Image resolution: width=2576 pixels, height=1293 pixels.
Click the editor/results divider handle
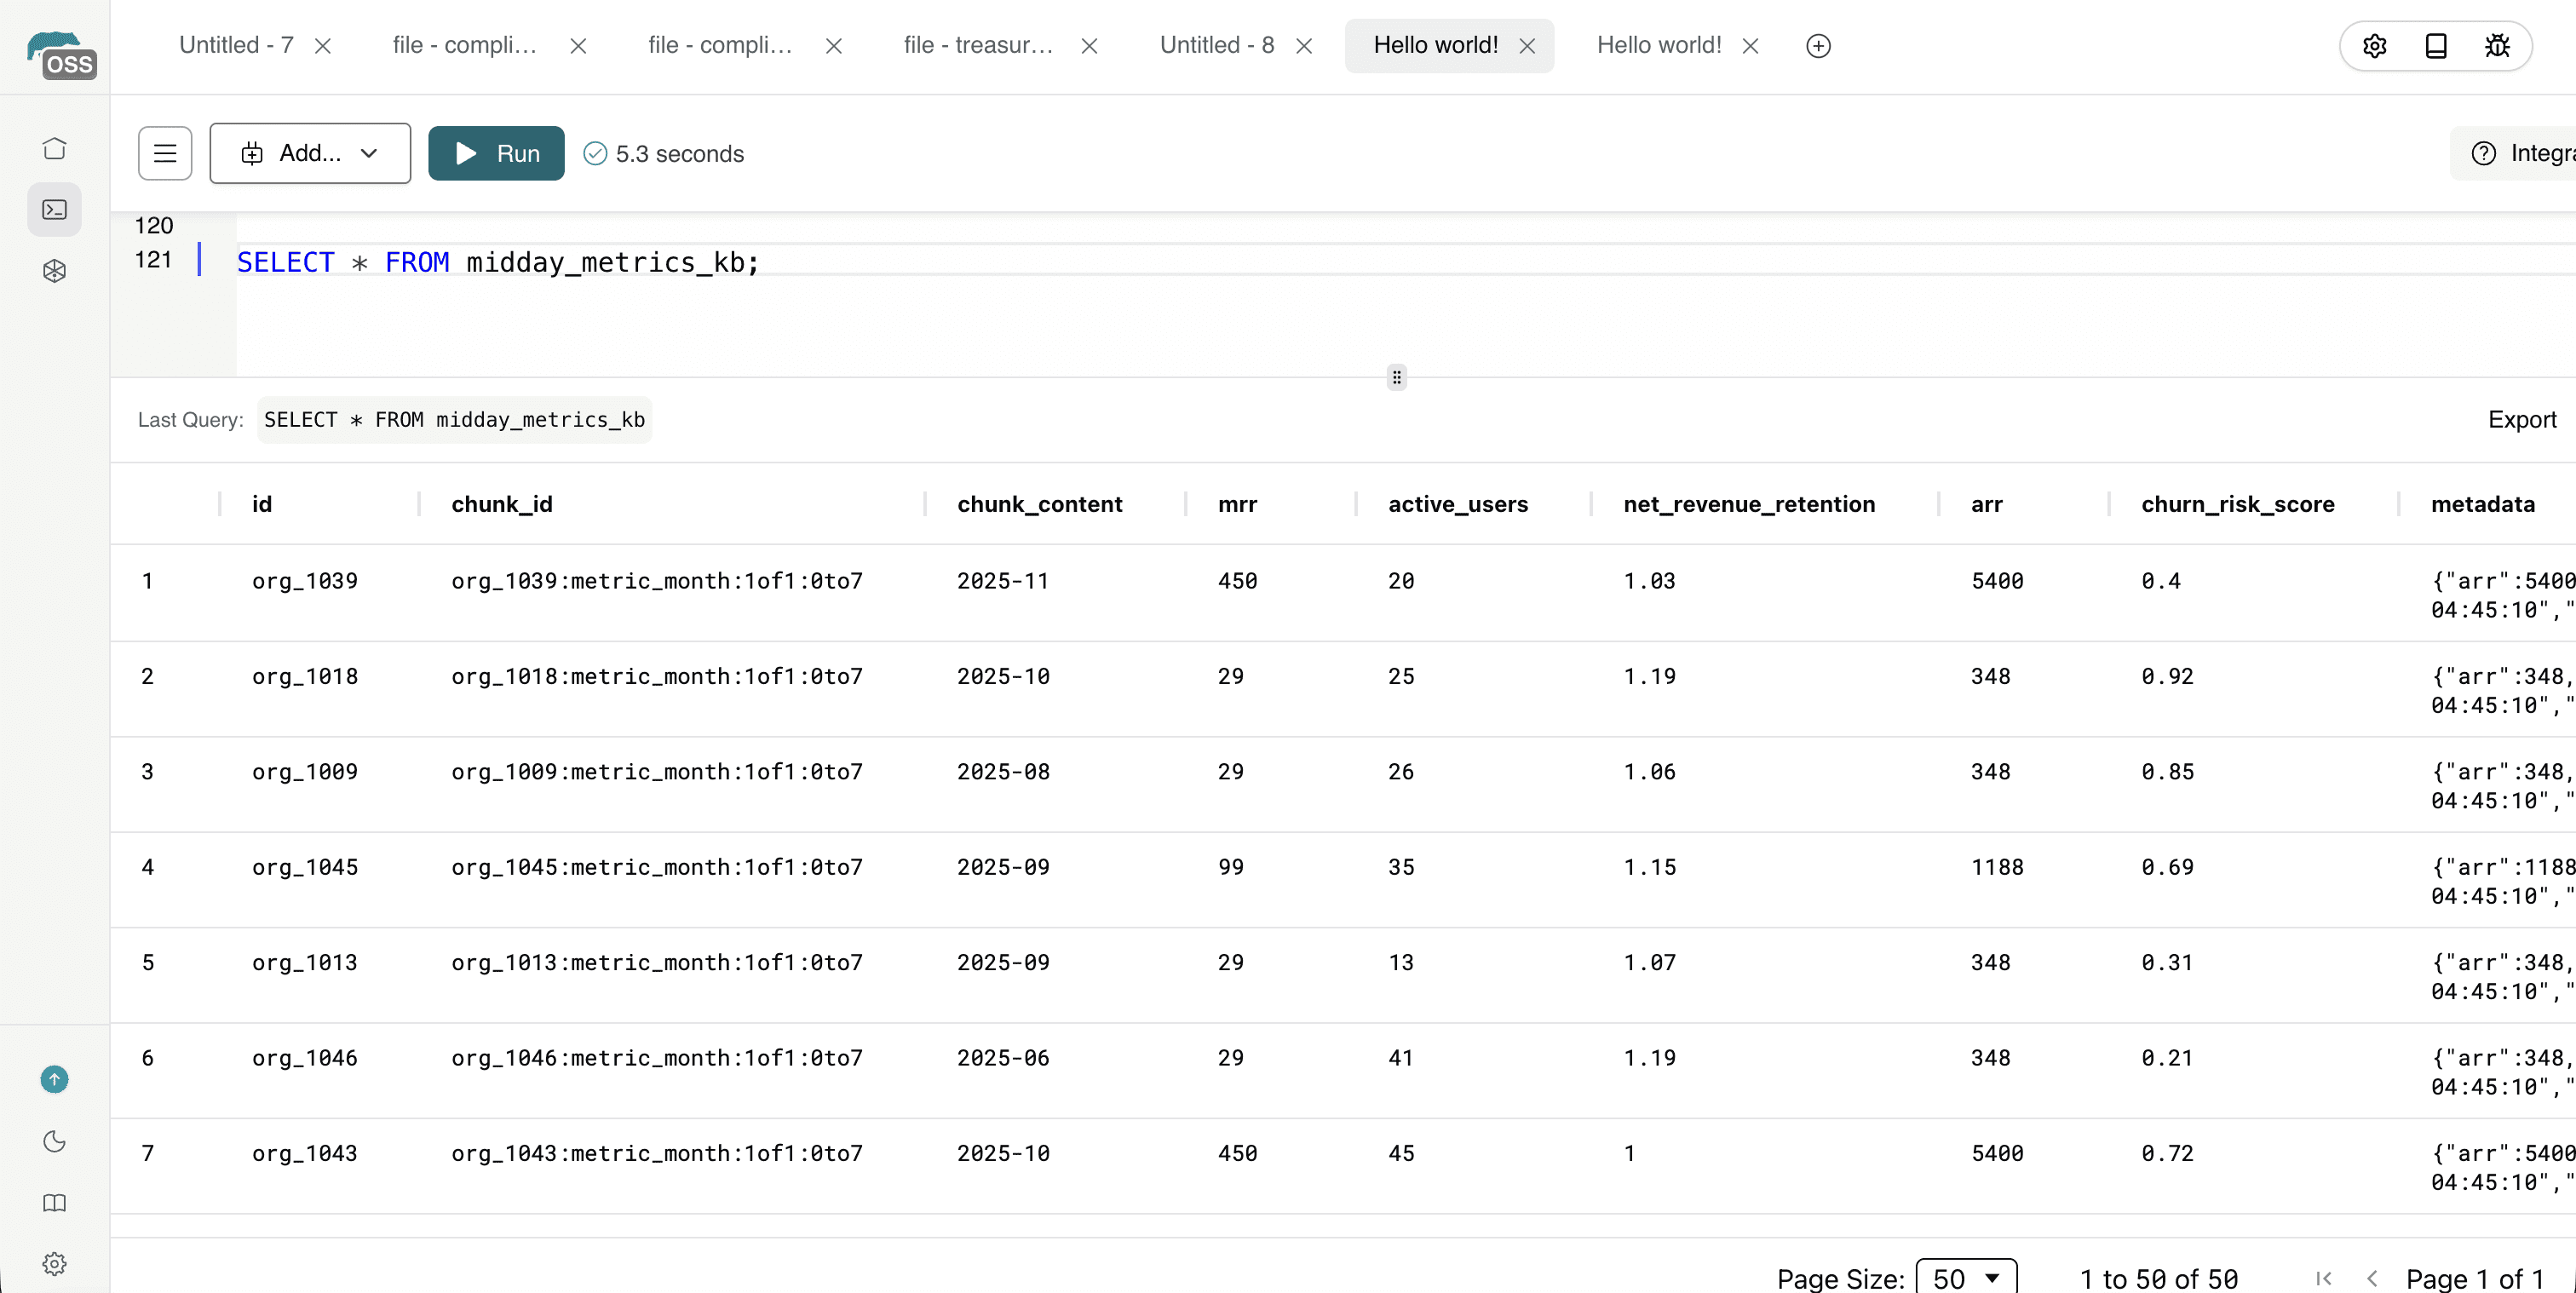1396,377
